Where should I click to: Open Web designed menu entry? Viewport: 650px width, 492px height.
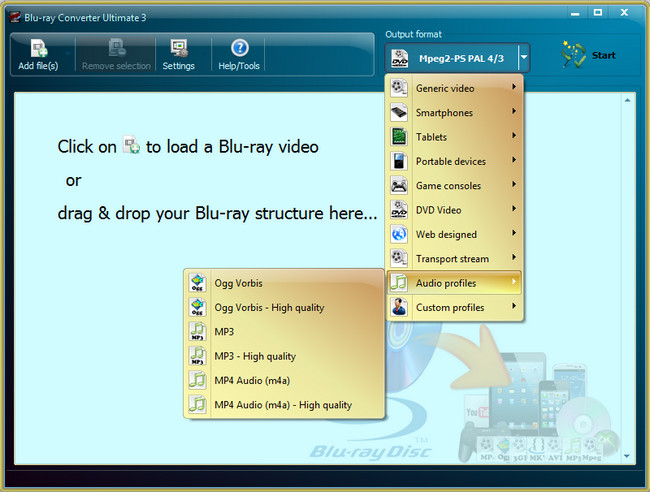click(454, 234)
